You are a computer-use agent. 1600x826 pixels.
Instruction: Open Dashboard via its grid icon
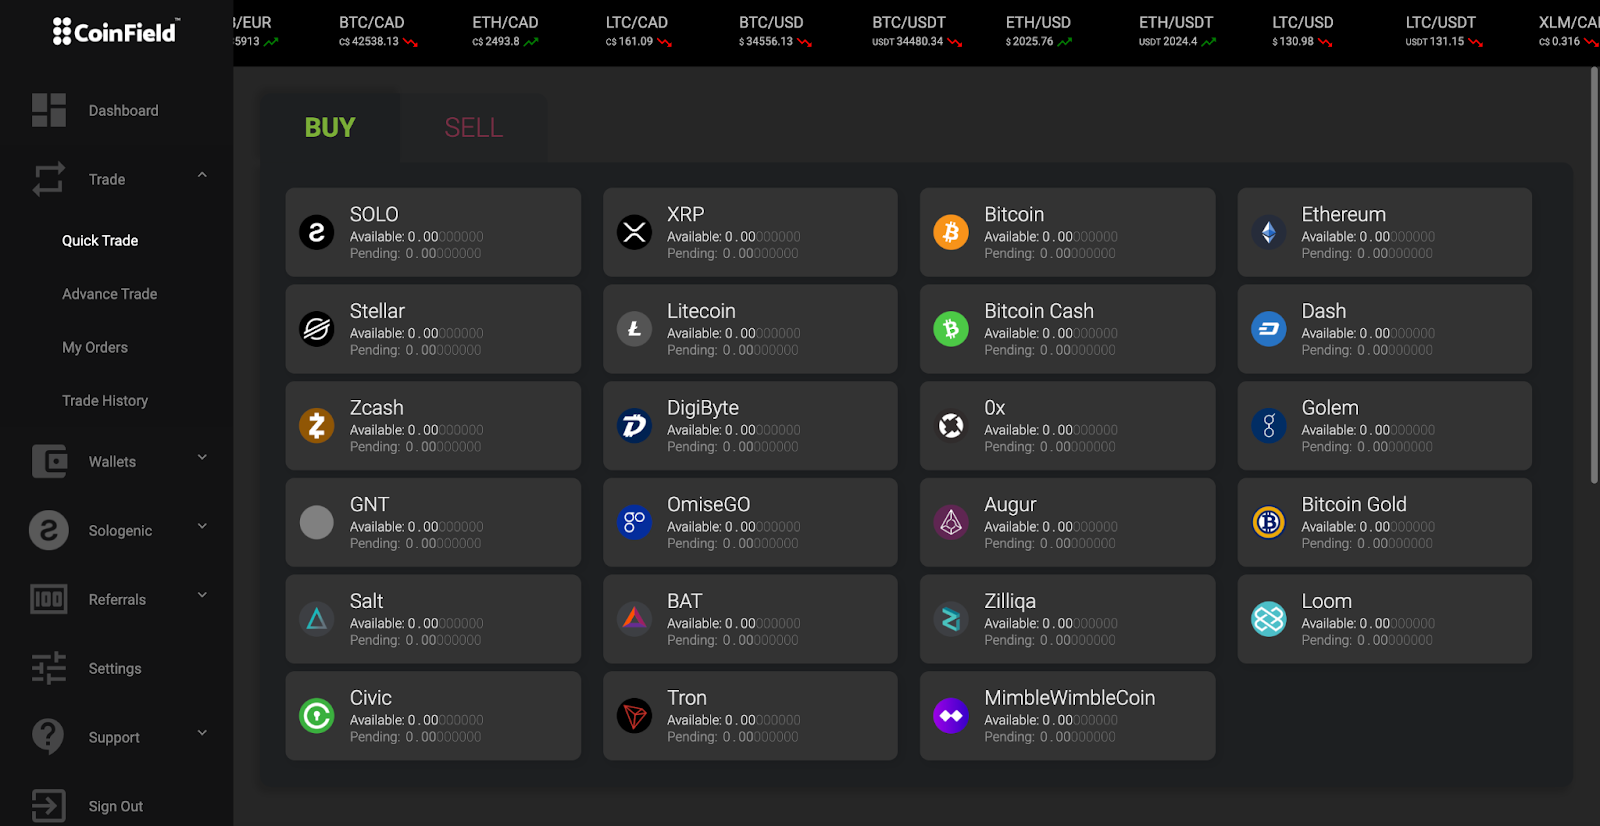click(49, 110)
